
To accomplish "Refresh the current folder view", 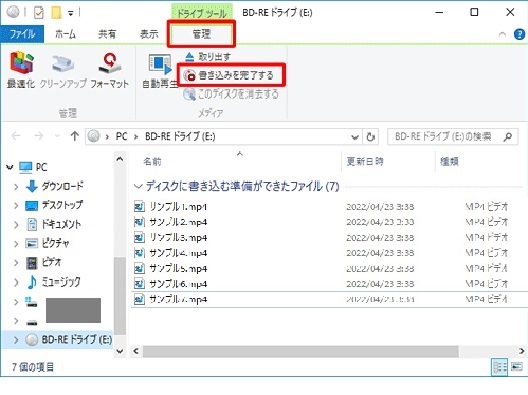I will [x=370, y=137].
